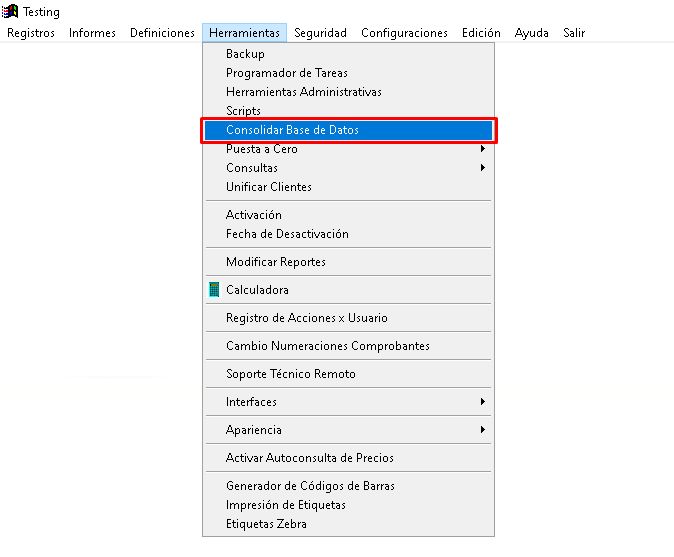The height and width of the screenshot is (557, 674).
Task: Open the Backup menu entry
Action: (245, 54)
